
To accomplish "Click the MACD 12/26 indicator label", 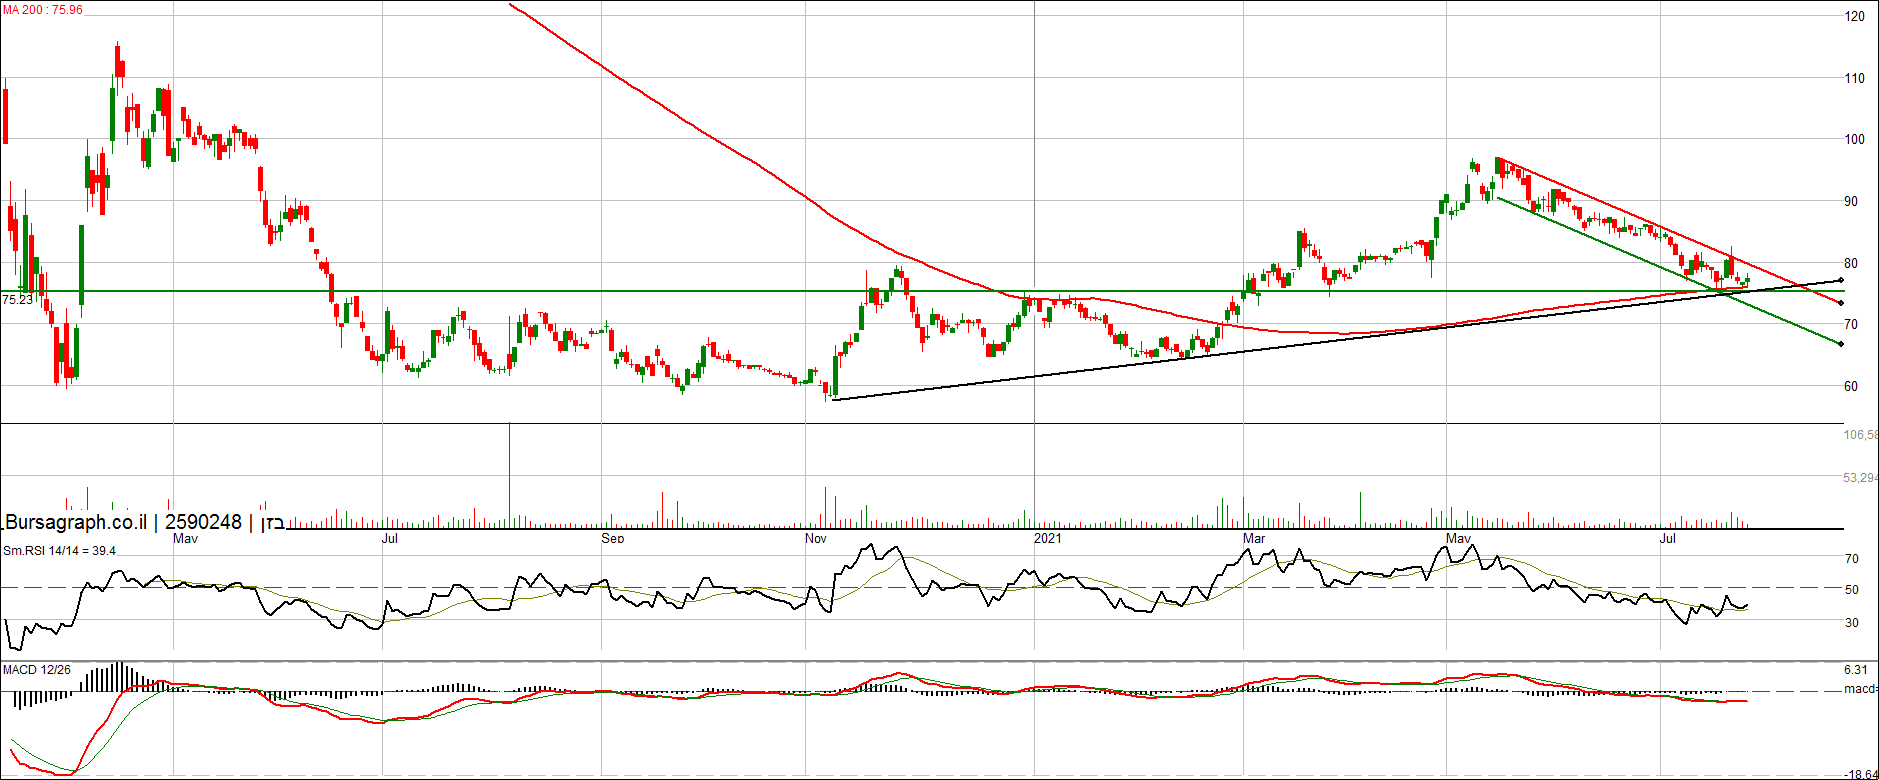I will coord(37,670).
